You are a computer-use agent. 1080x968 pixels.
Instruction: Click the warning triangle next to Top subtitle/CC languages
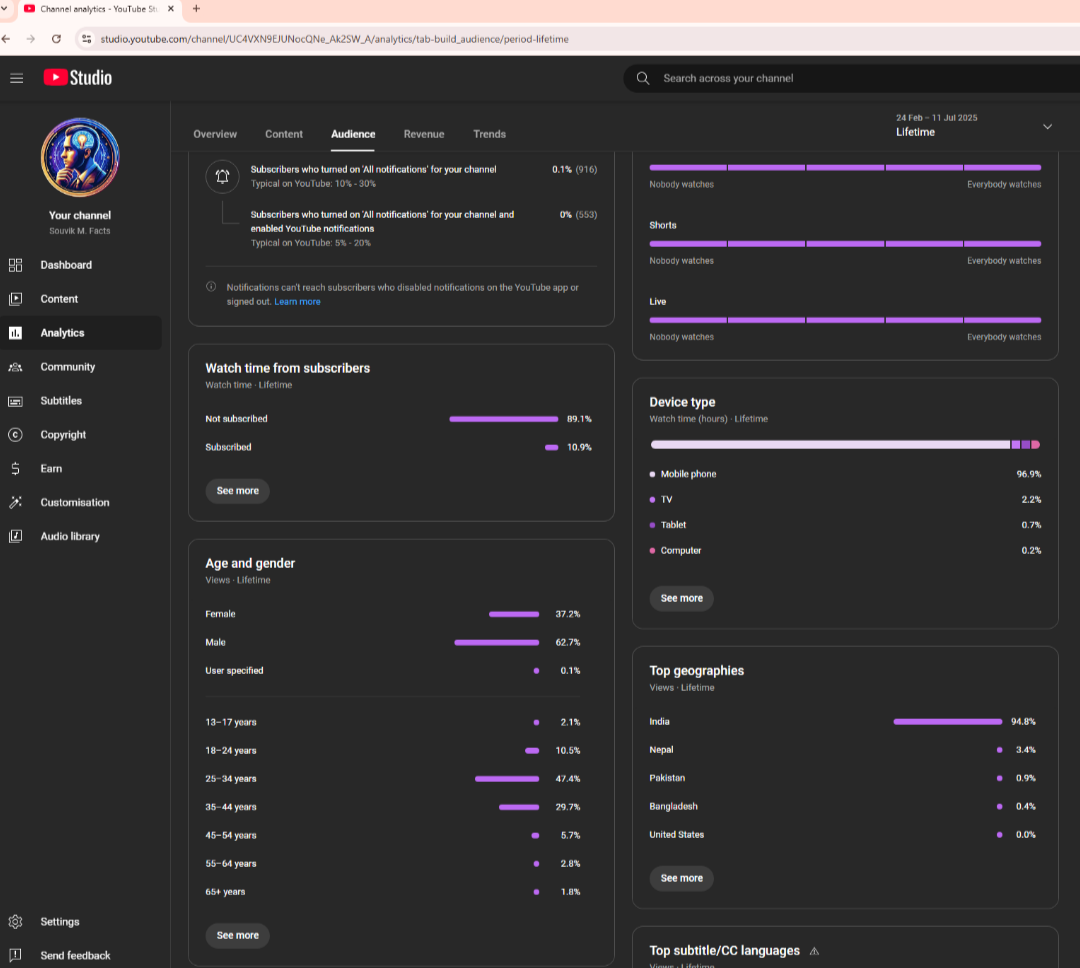[814, 951]
